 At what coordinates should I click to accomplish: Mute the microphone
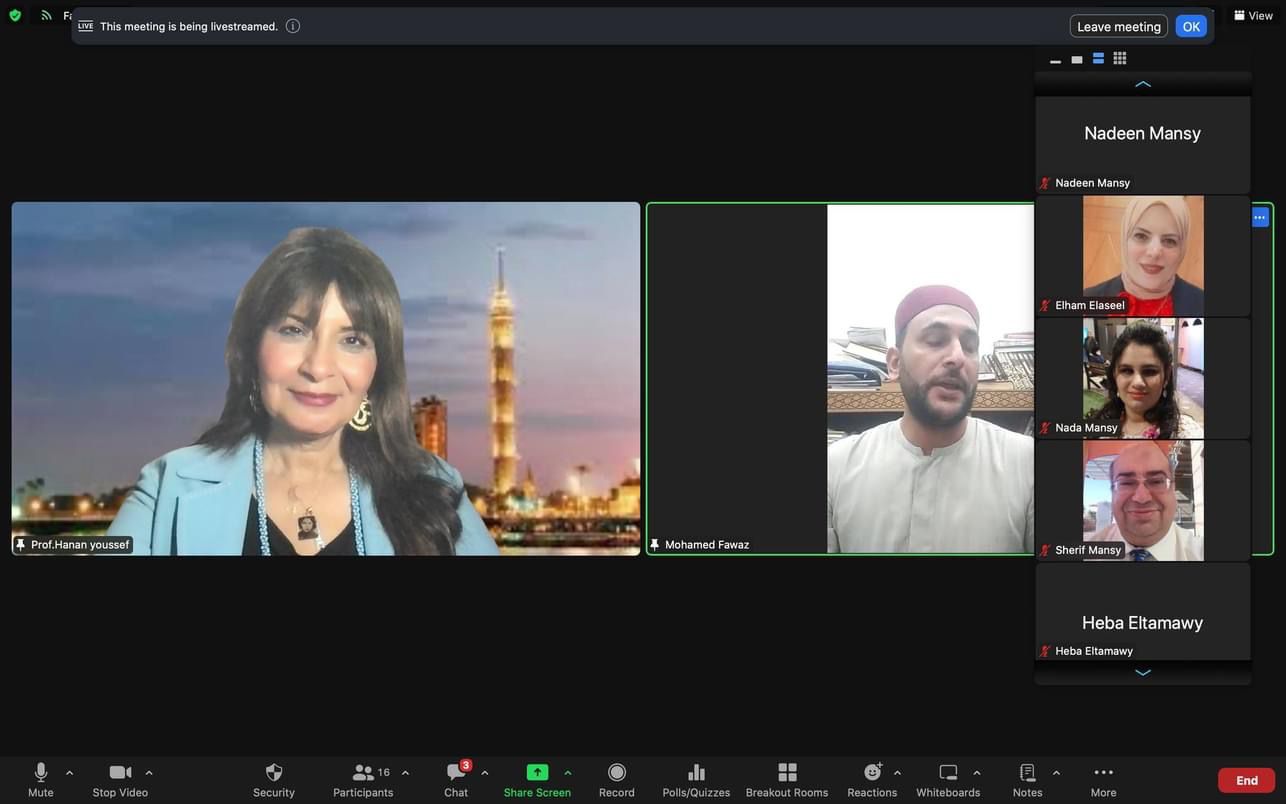[x=40, y=780]
